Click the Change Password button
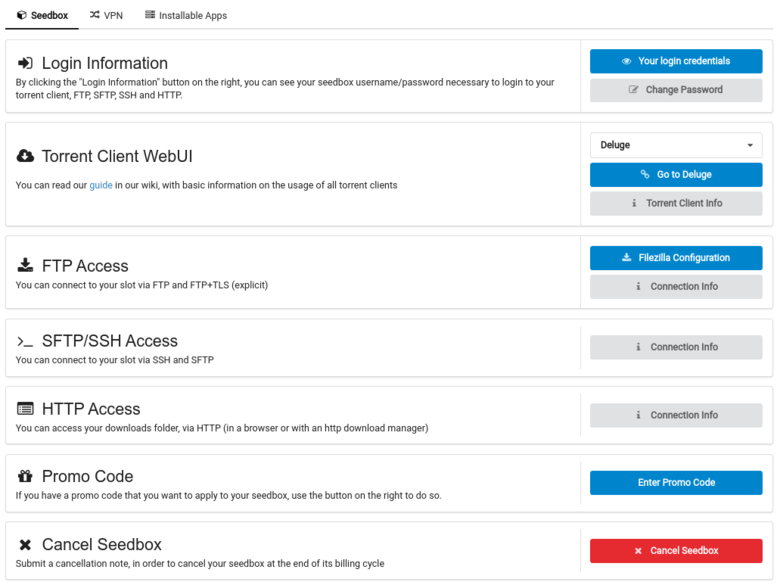This screenshot has width=780, height=585. coord(676,90)
